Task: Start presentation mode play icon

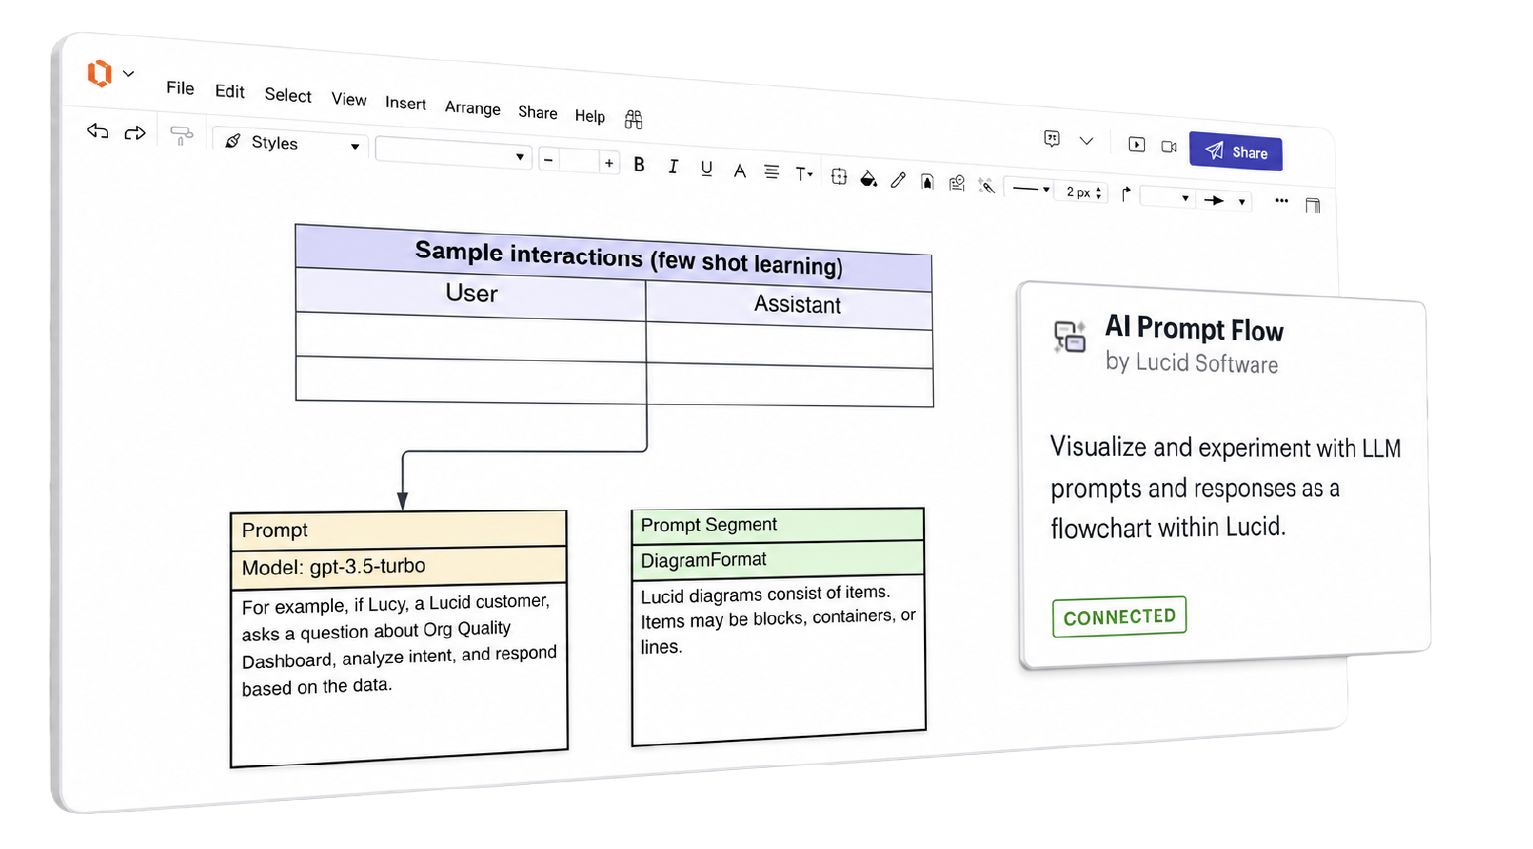Action: click(x=1137, y=144)
